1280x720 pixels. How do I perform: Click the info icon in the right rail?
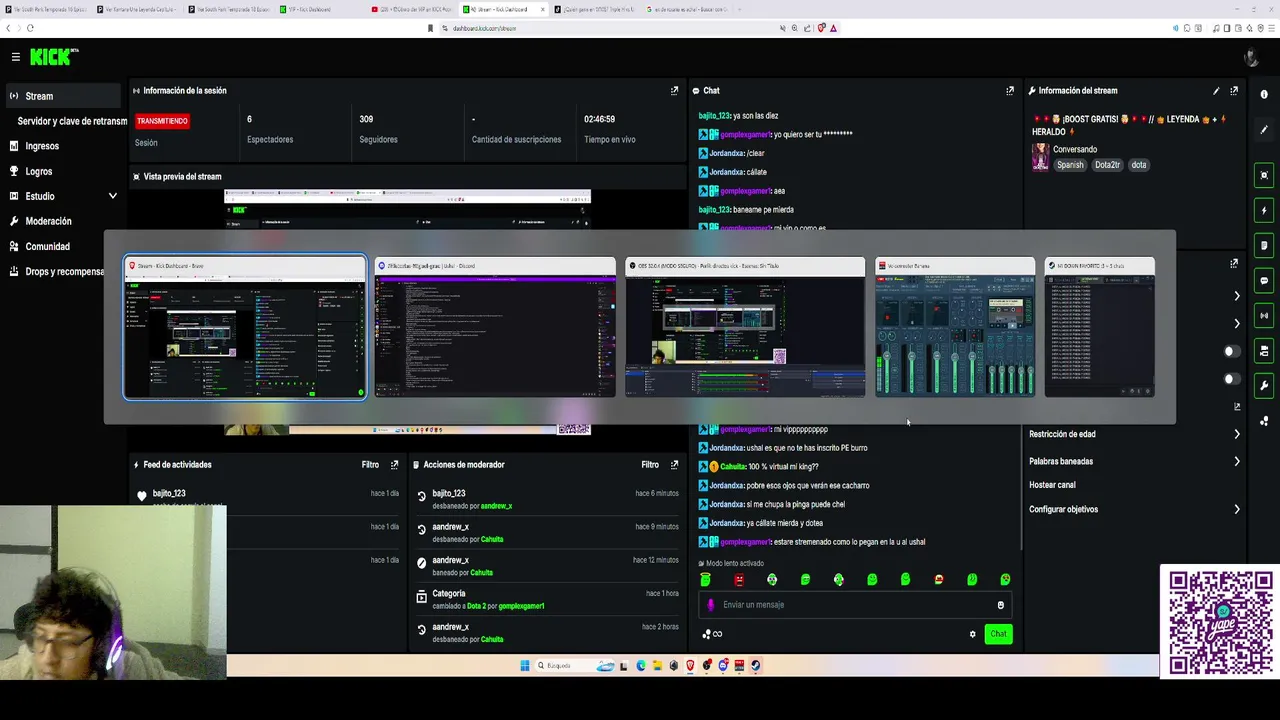[x=1264, y=94]
